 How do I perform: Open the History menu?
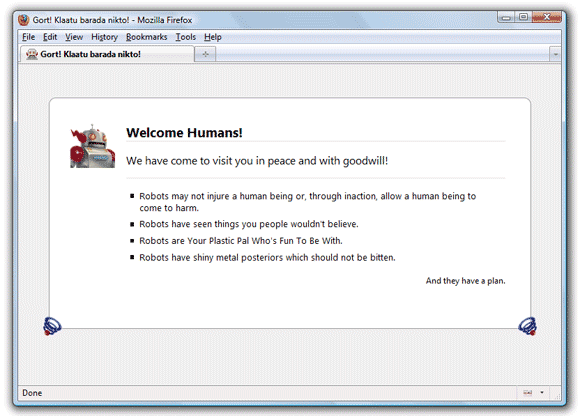click(104, 37)
